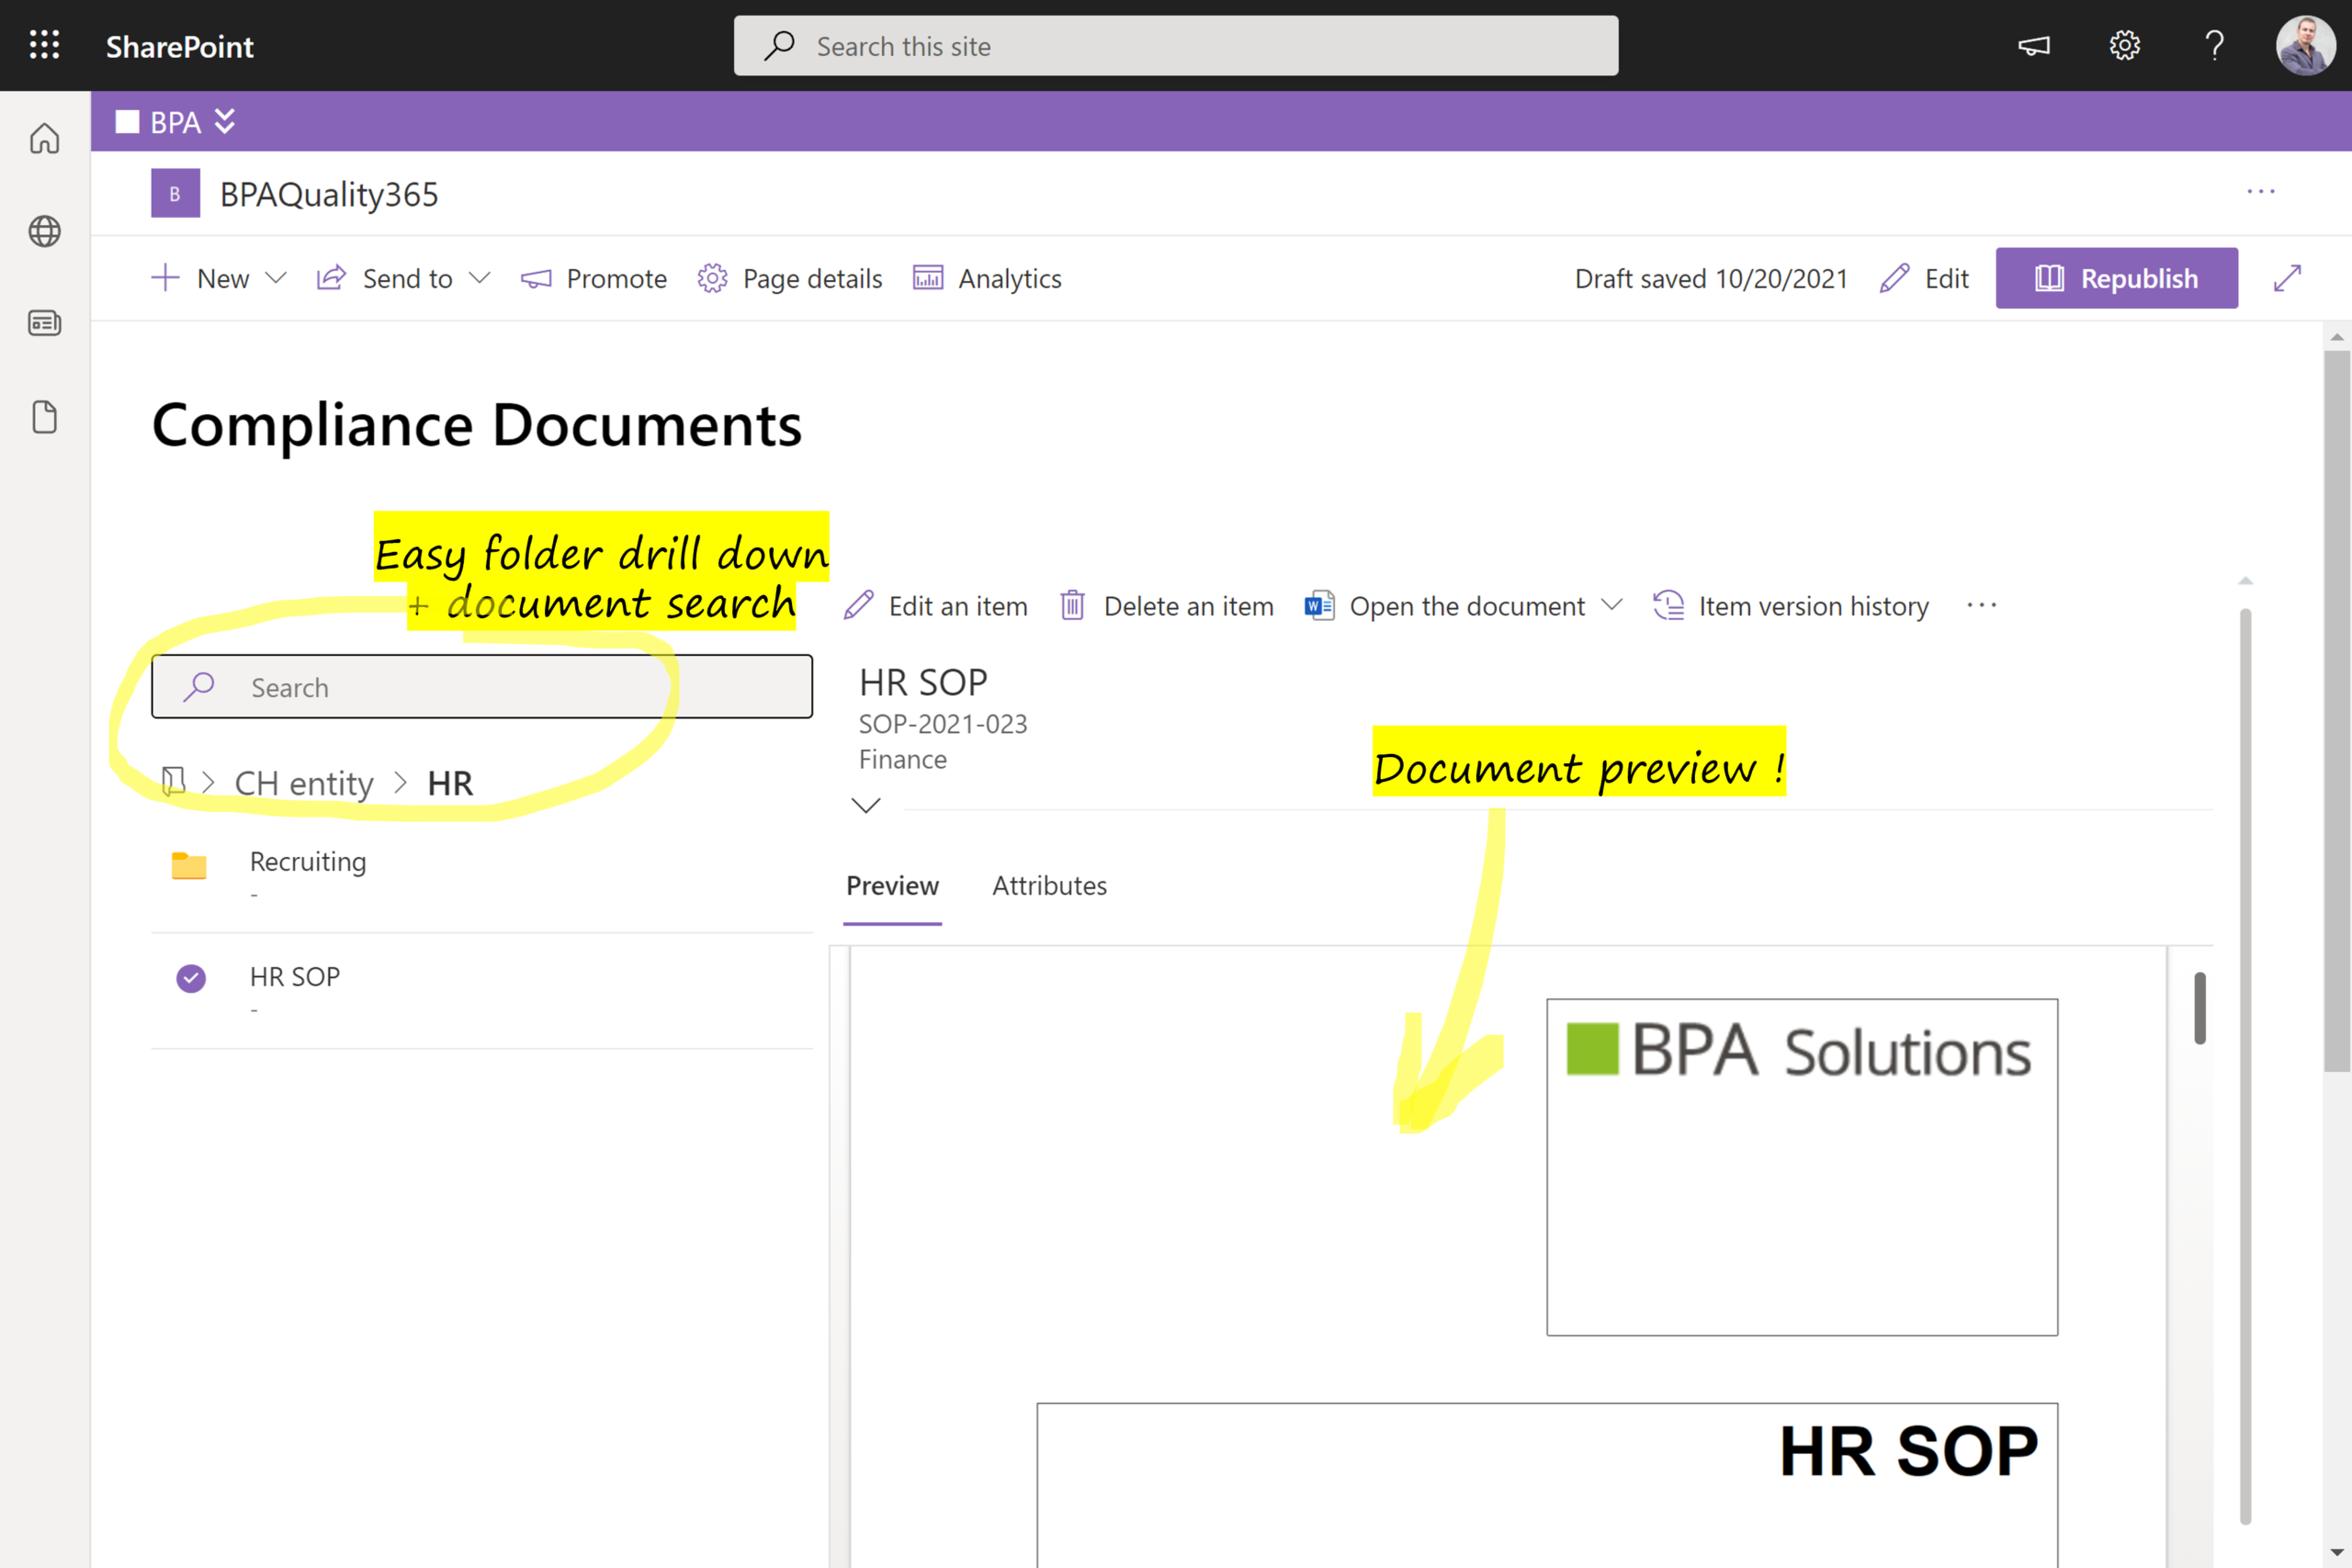Open the SharePoint app launcher grid
The height and width of the screenshot is (1568, 2352).
[44, 45]
